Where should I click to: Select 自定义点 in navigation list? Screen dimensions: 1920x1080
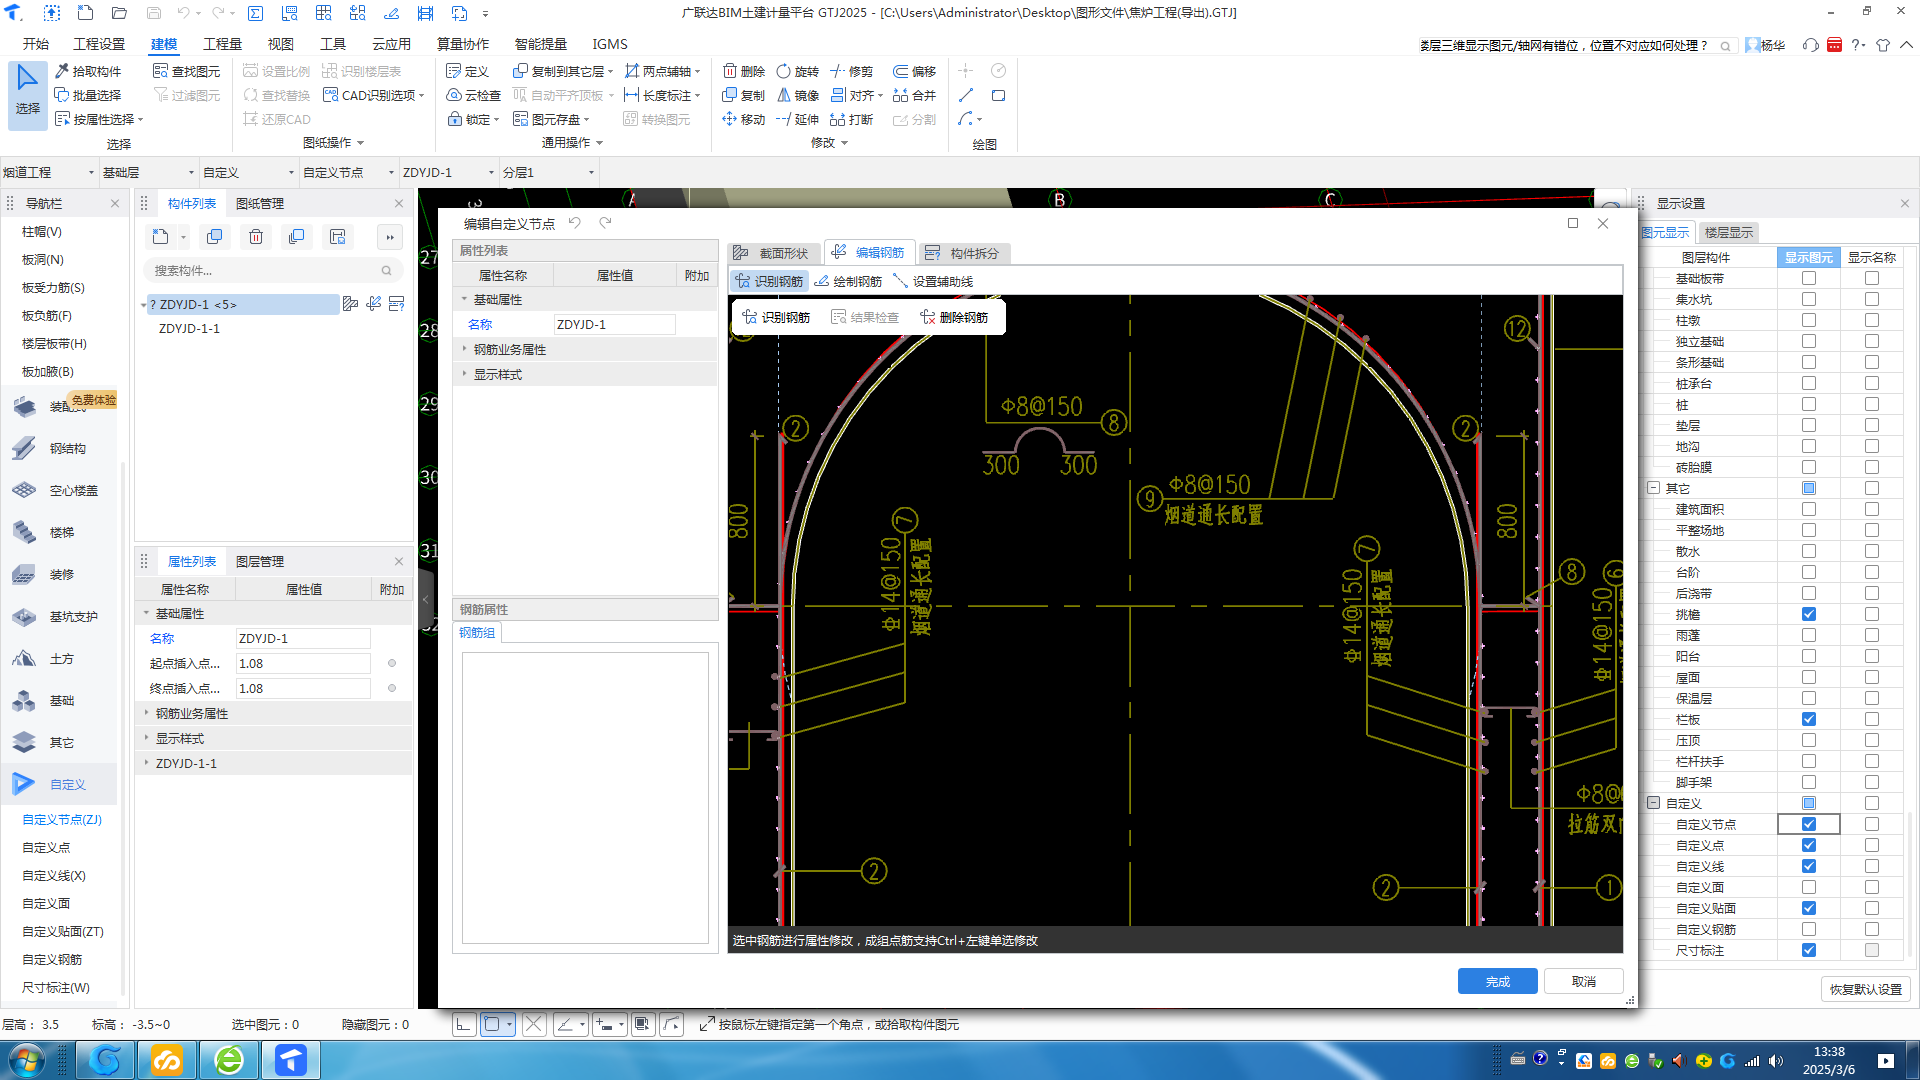46,847
